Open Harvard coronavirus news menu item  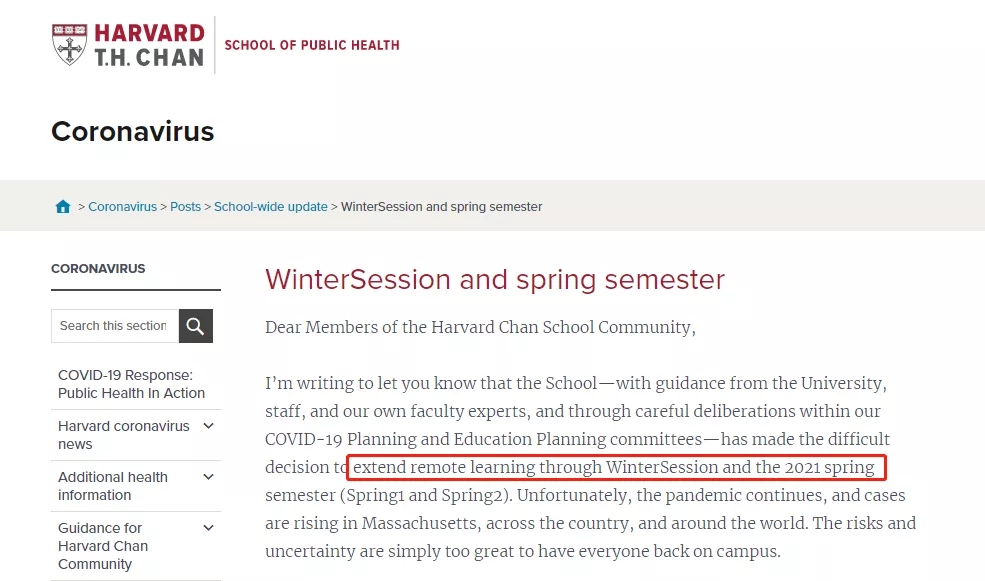[x=123, y=435]
